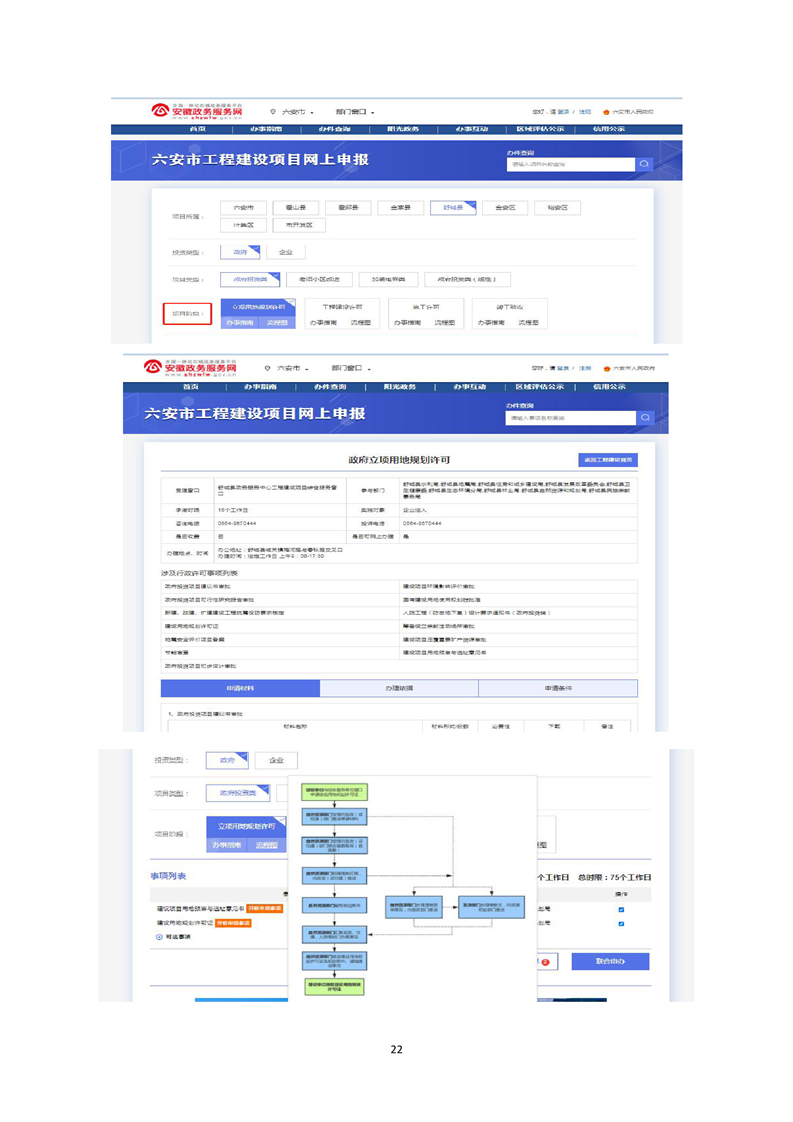Open the 部门窗口 dropdown on the selection page
The image size is (793, 1122).
pos(355,112)
